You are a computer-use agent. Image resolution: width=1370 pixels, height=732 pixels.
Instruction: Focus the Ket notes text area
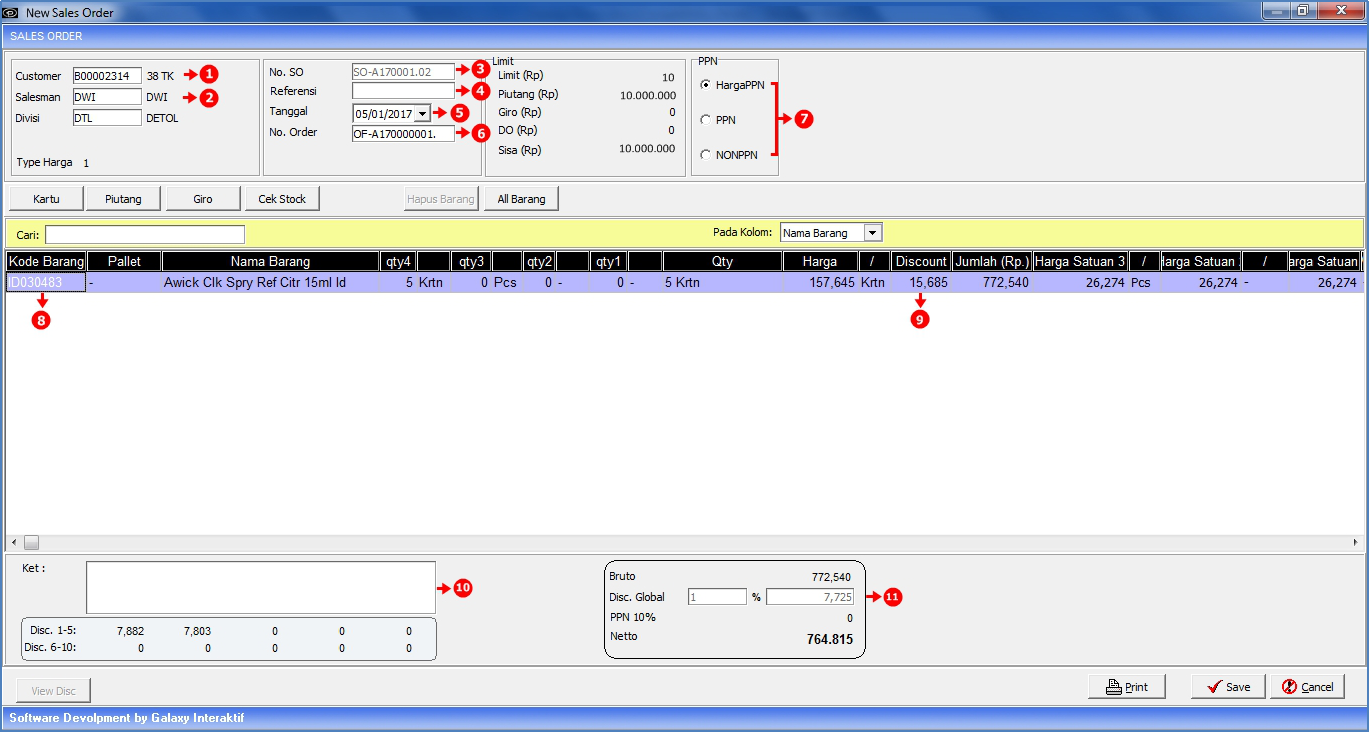pyautogui.click(x=260, y=587)
